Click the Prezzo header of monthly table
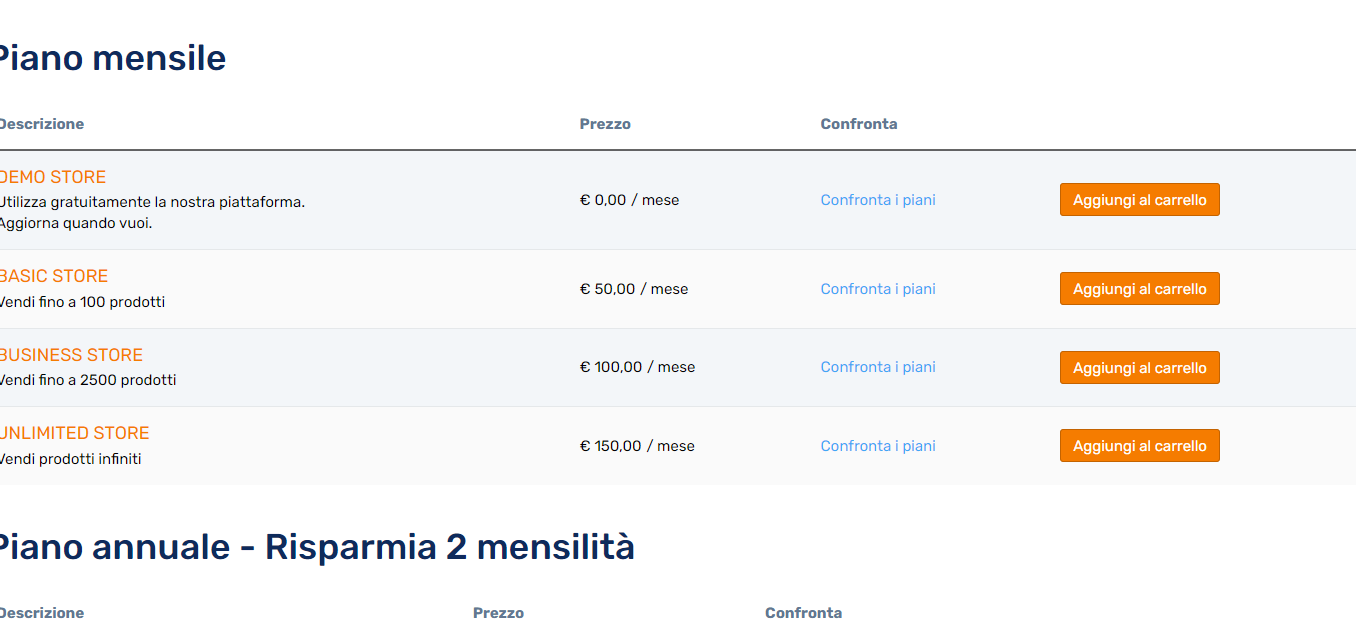The image size is (1356, 624). tap(605, 124)
